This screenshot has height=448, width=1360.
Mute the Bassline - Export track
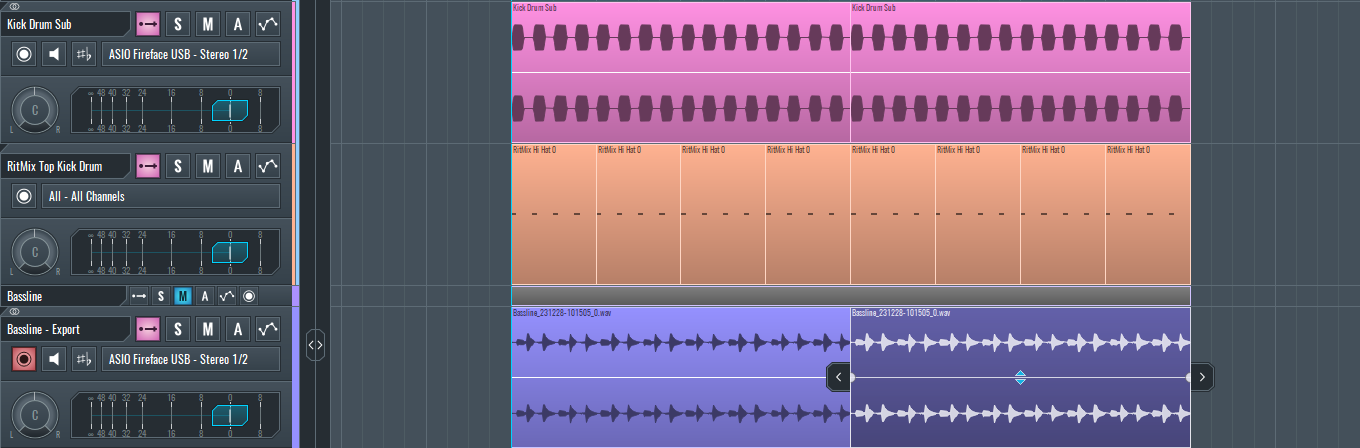coord(207,329)
